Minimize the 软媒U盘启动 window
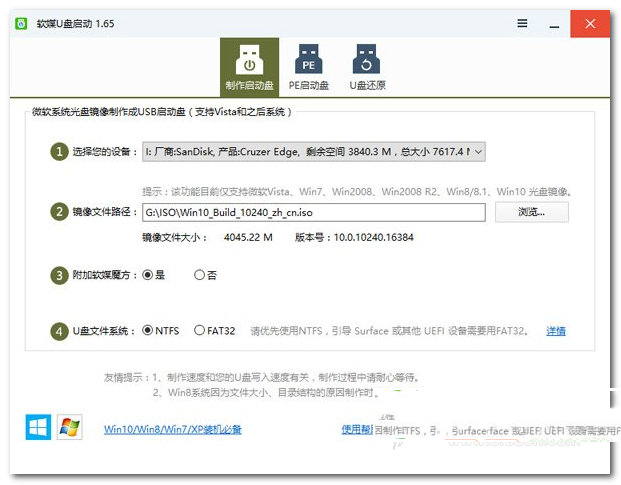621x485 pixels. [x=552, y=23]
